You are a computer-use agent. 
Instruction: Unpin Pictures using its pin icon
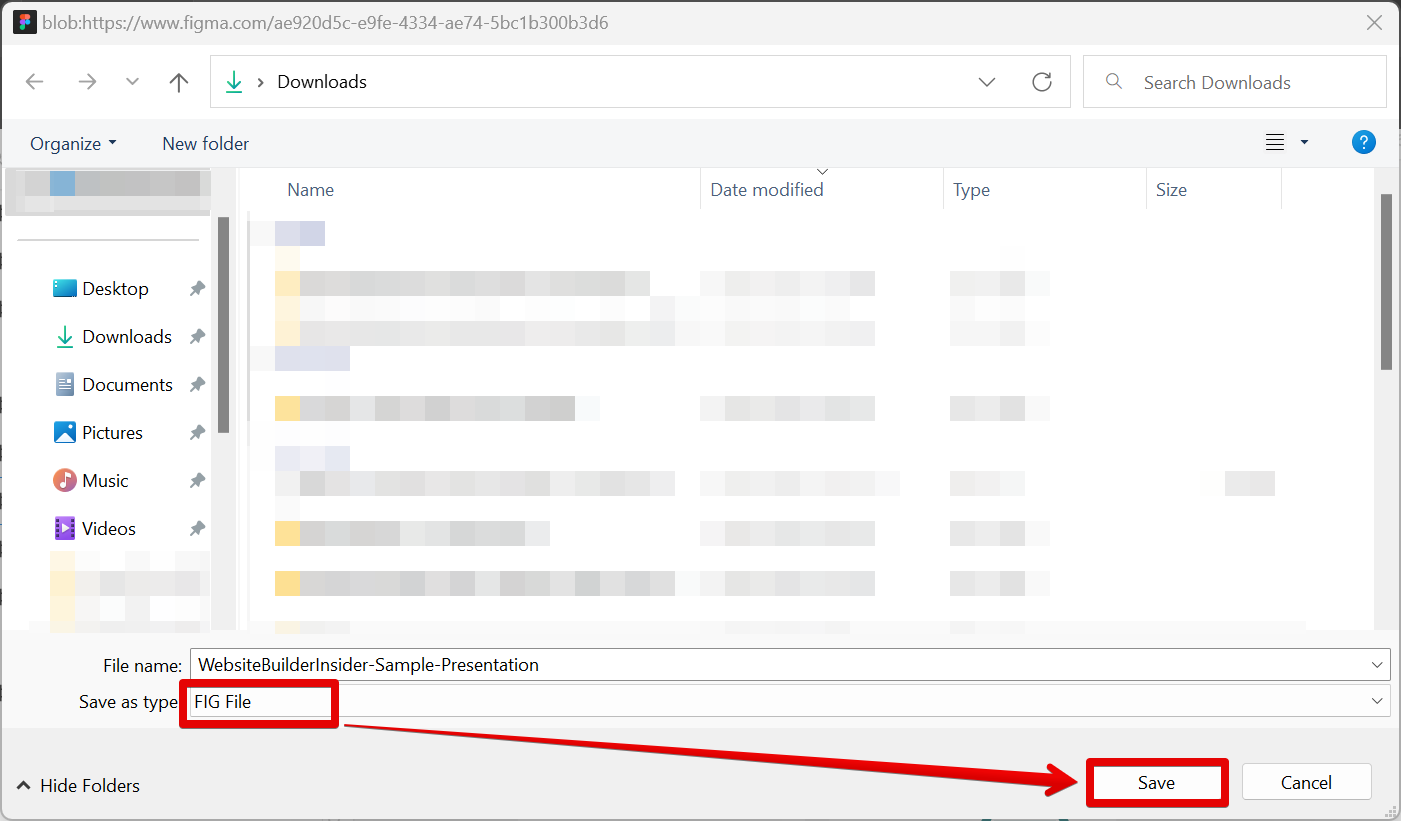(x=197, y=433)
